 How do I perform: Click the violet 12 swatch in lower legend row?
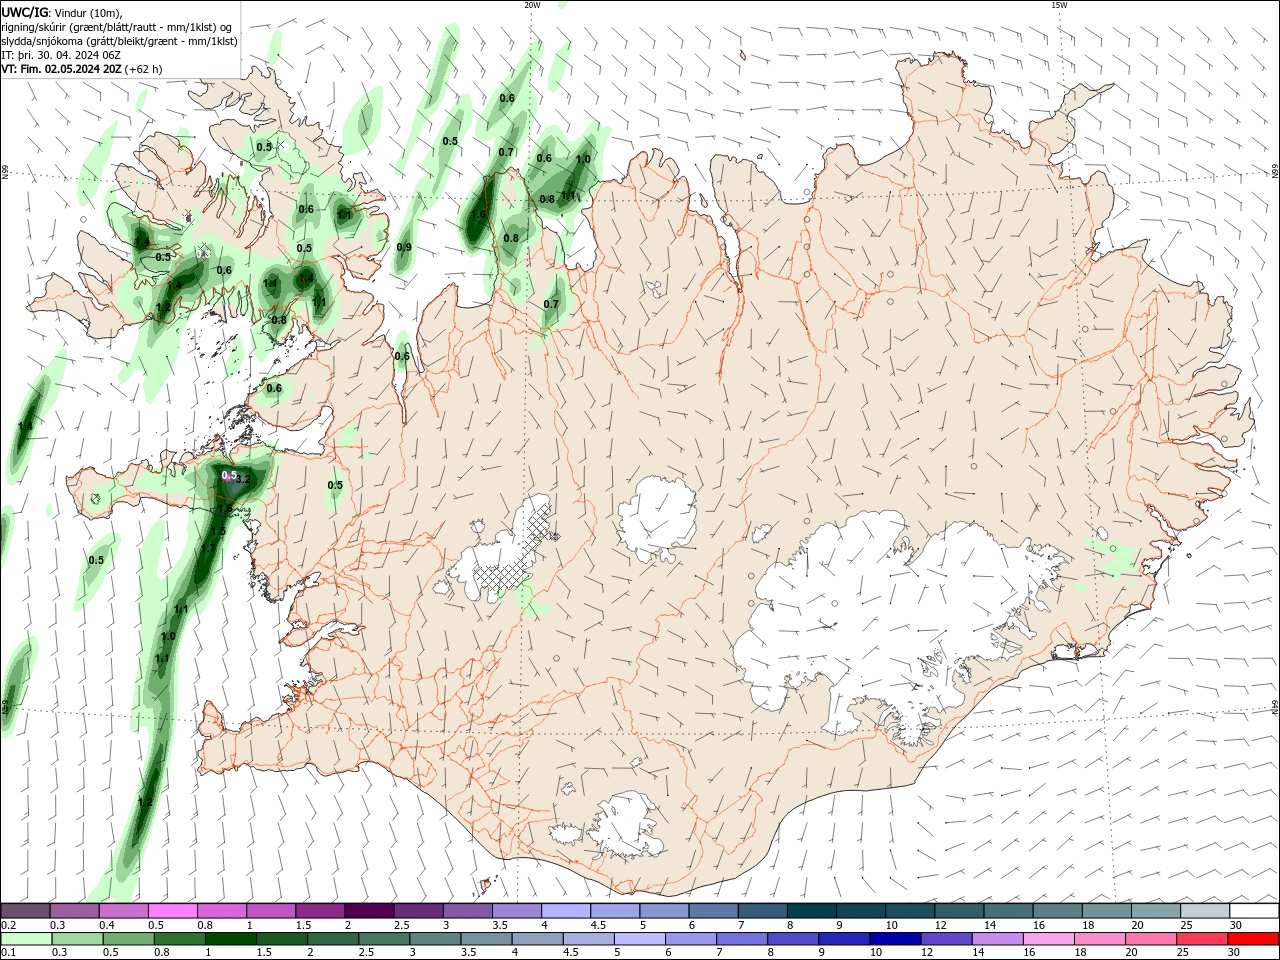946,939
